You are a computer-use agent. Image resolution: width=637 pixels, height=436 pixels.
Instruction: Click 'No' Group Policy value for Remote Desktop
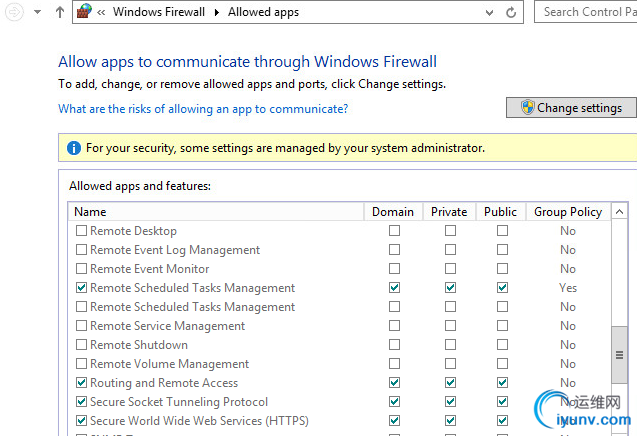coord(568,231)
